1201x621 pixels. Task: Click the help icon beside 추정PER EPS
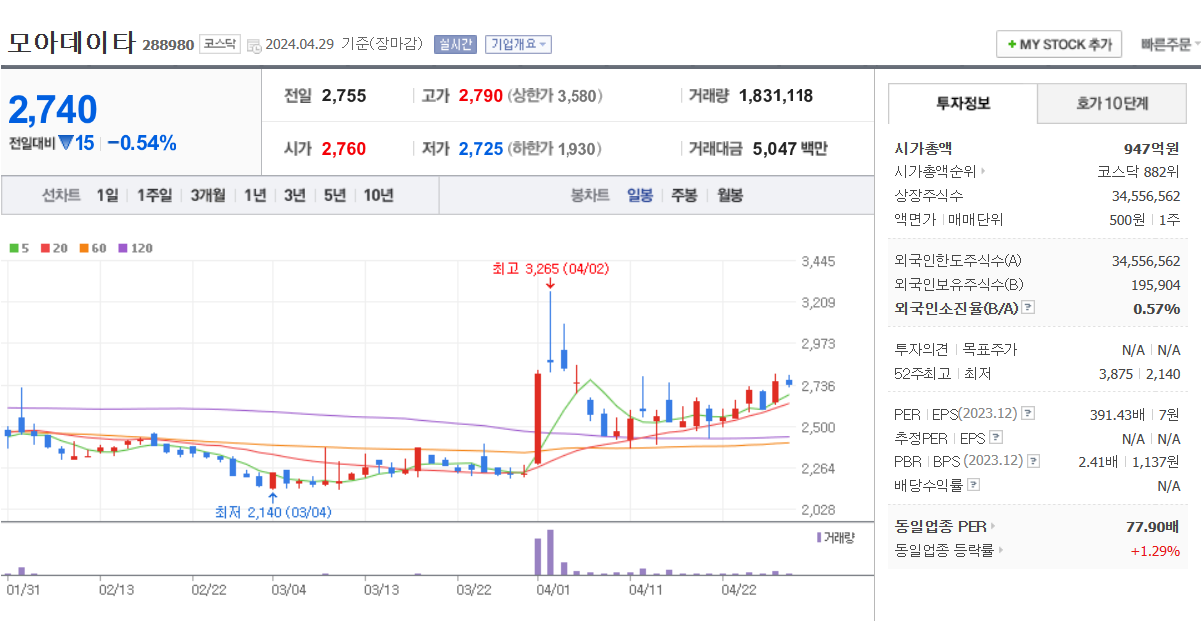tap(996, 437)
